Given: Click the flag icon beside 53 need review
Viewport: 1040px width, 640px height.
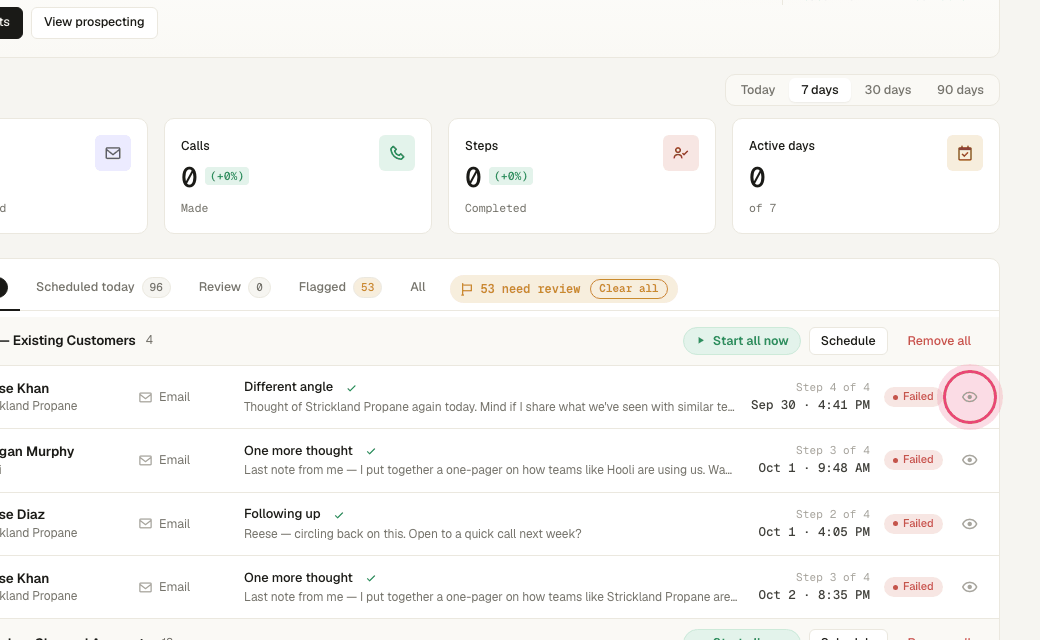Looking at the screenshot, I should click(x=466, y=289).
